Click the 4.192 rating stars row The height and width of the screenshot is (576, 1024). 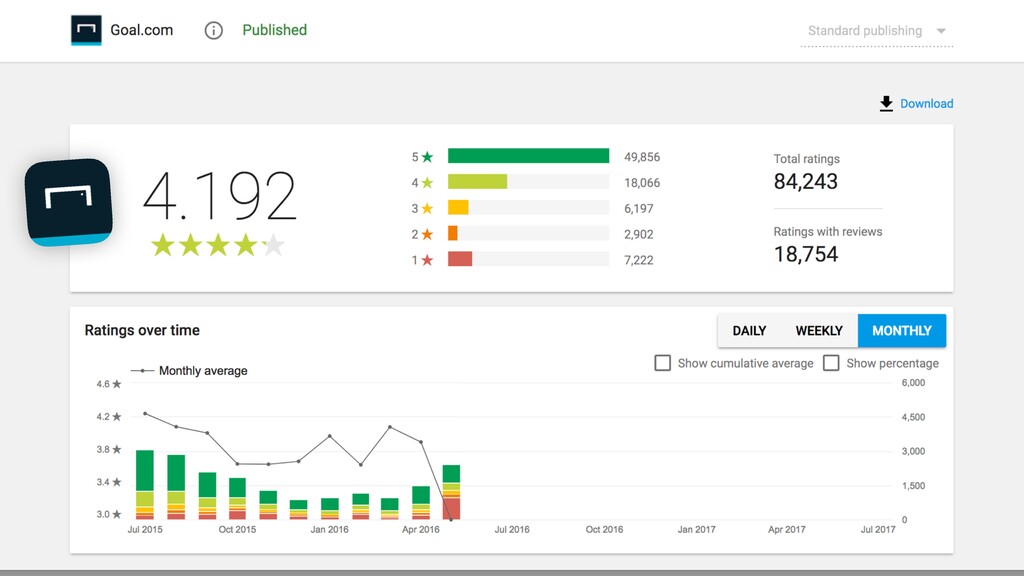[217, 246]
